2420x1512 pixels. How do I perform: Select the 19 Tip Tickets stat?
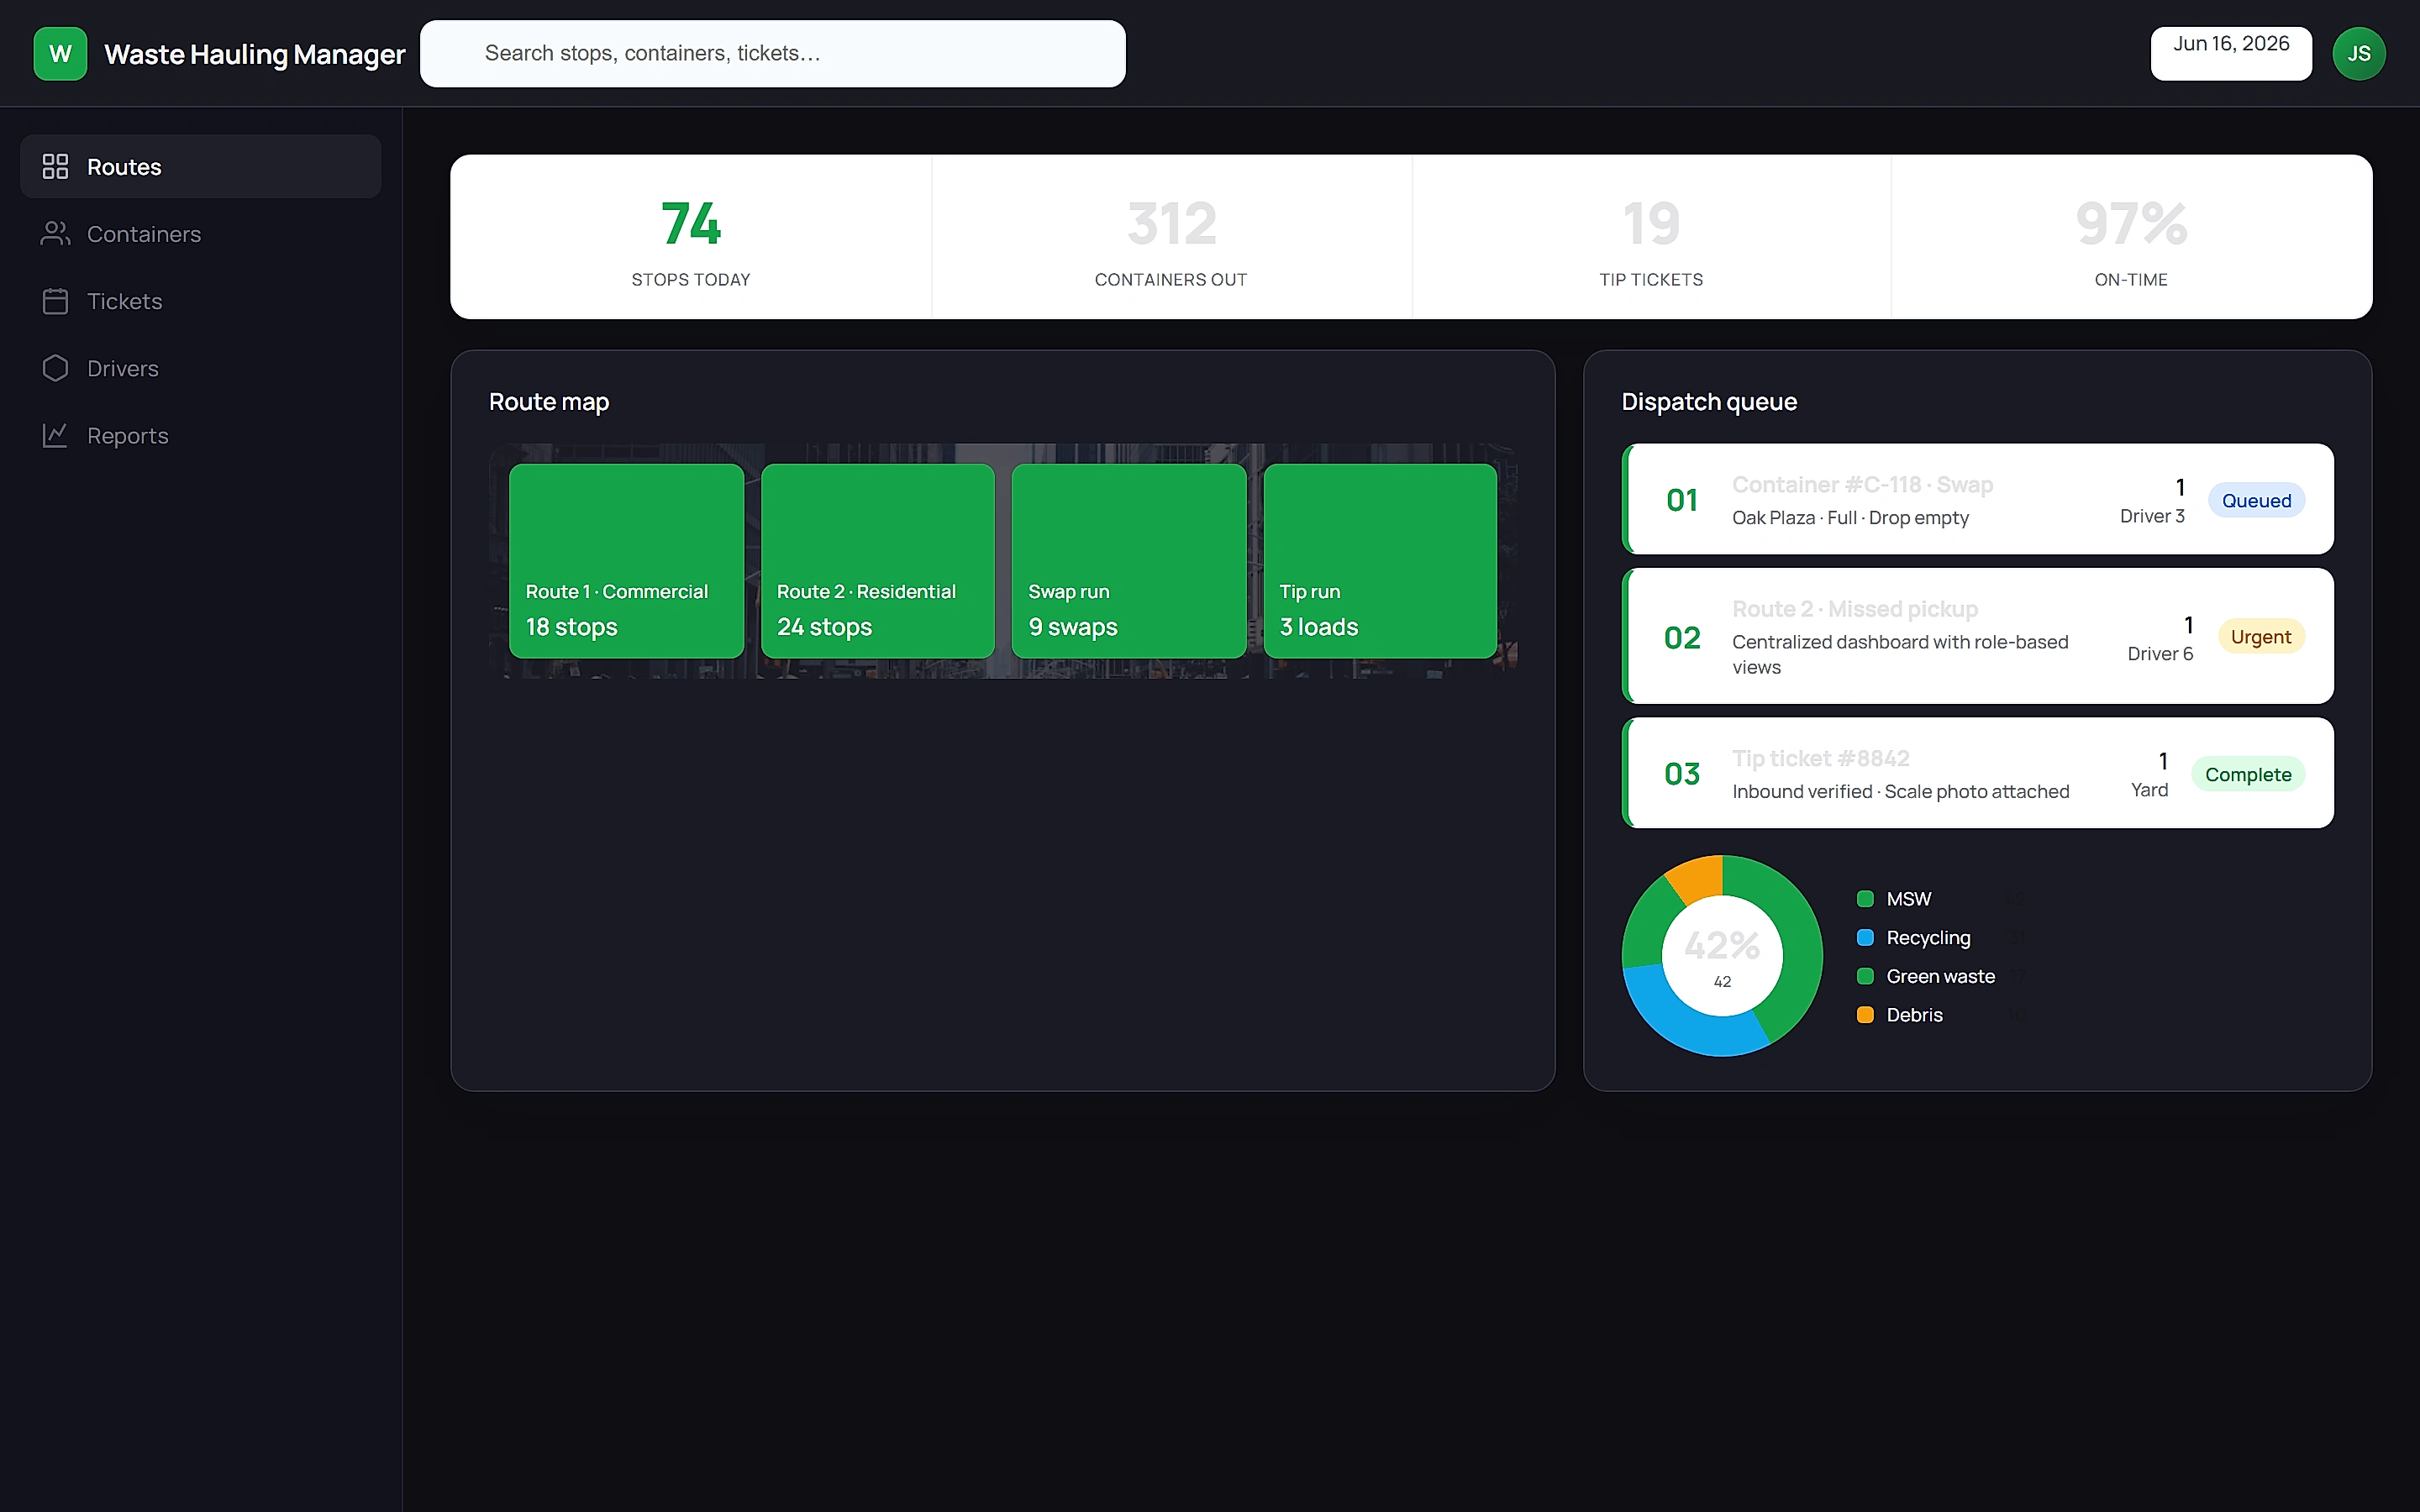1651,237
